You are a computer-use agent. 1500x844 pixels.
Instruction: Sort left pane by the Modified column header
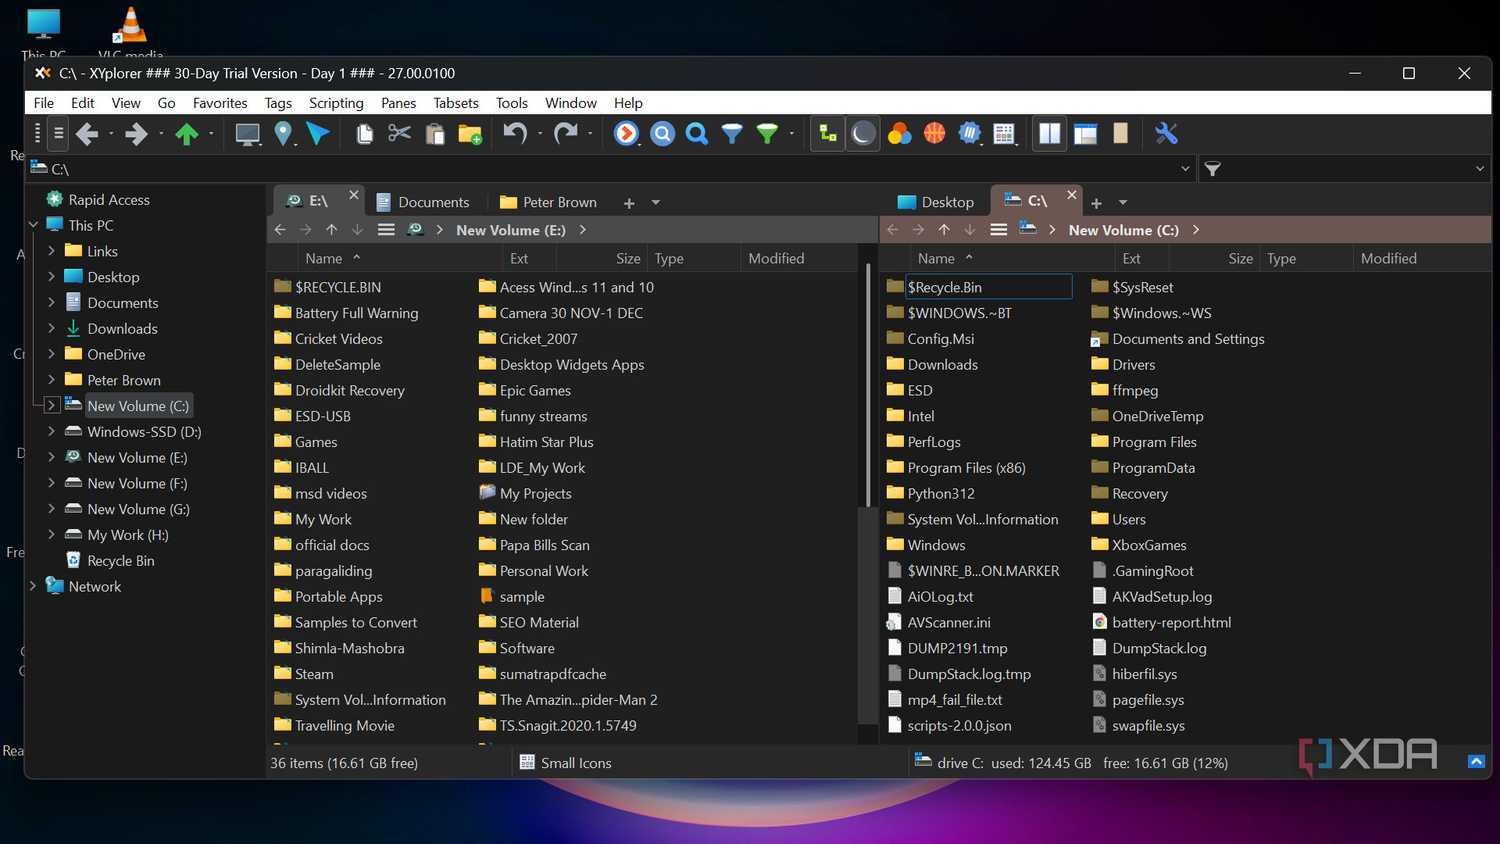pyautogui.click(x=776, y=258)
